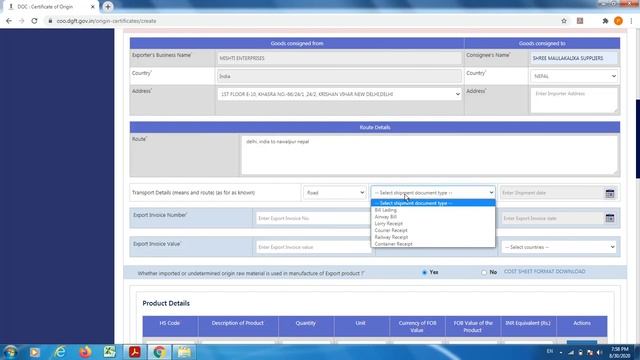
Task: Open exporter Address dropdown
Action: (339, 94)
